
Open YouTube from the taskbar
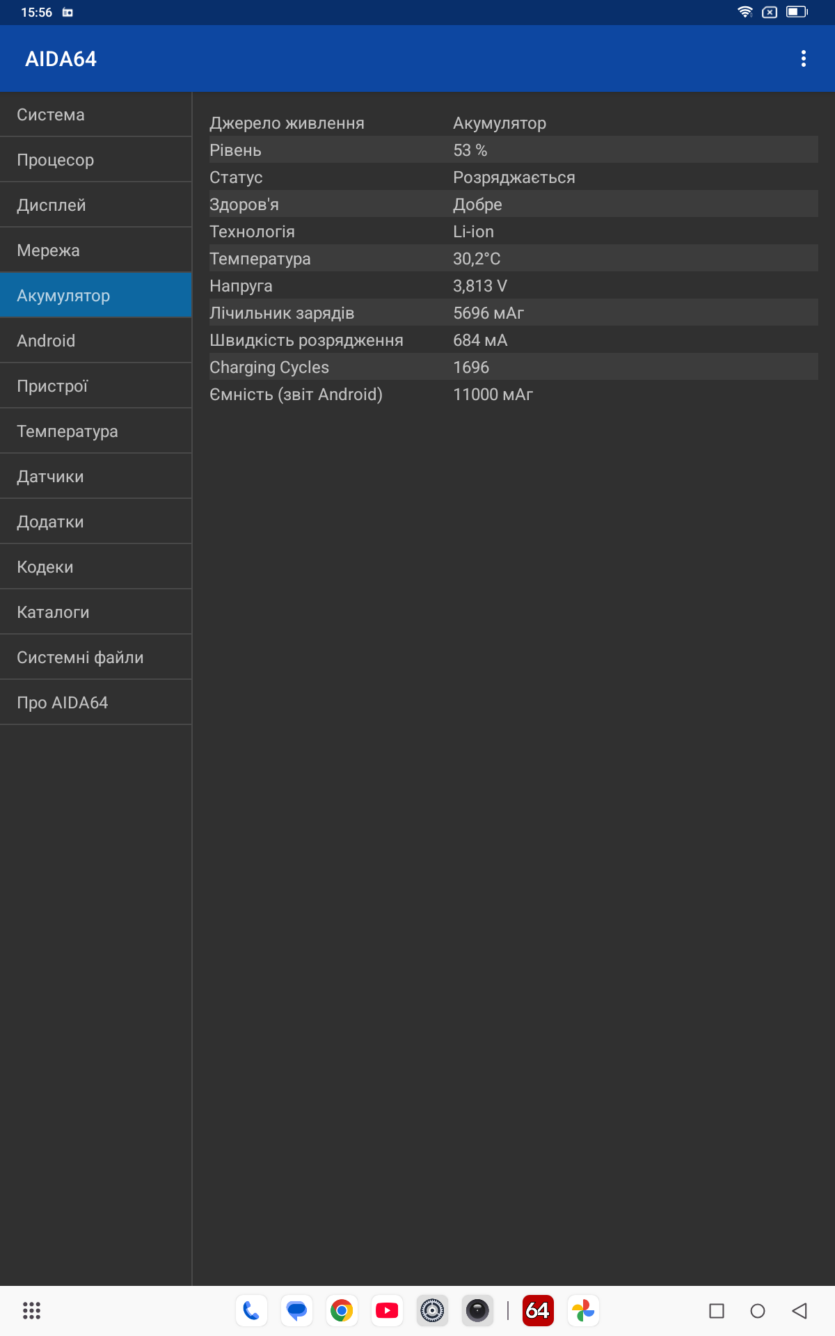click(x=387, y=1311)
